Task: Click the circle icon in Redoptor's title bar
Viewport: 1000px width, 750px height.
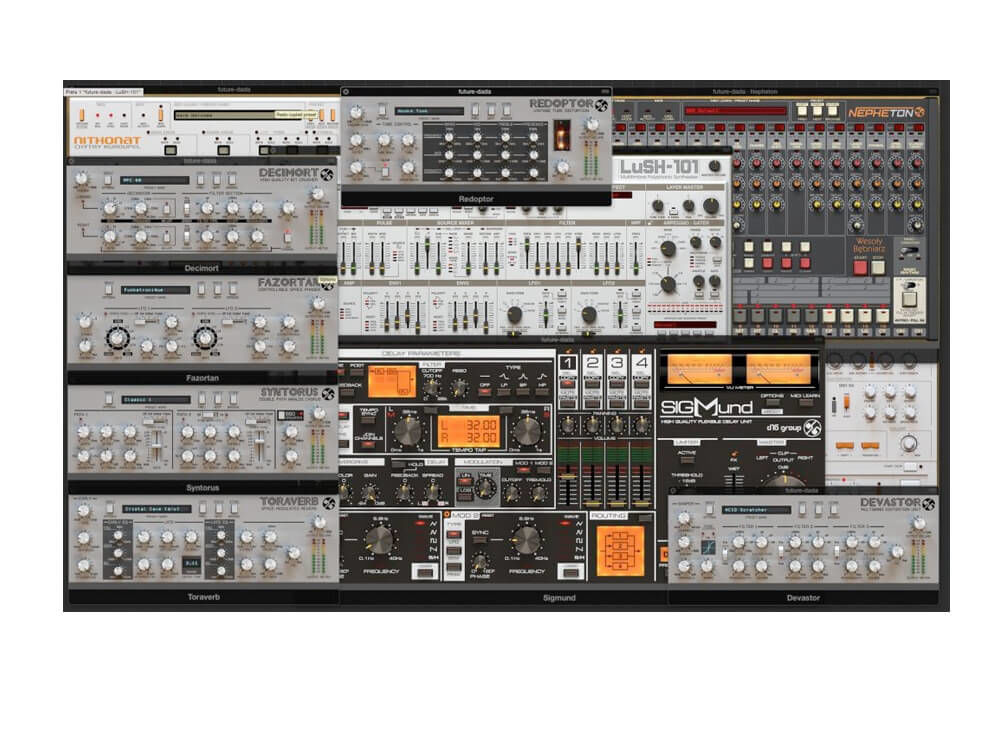Action: click(346, 92)
